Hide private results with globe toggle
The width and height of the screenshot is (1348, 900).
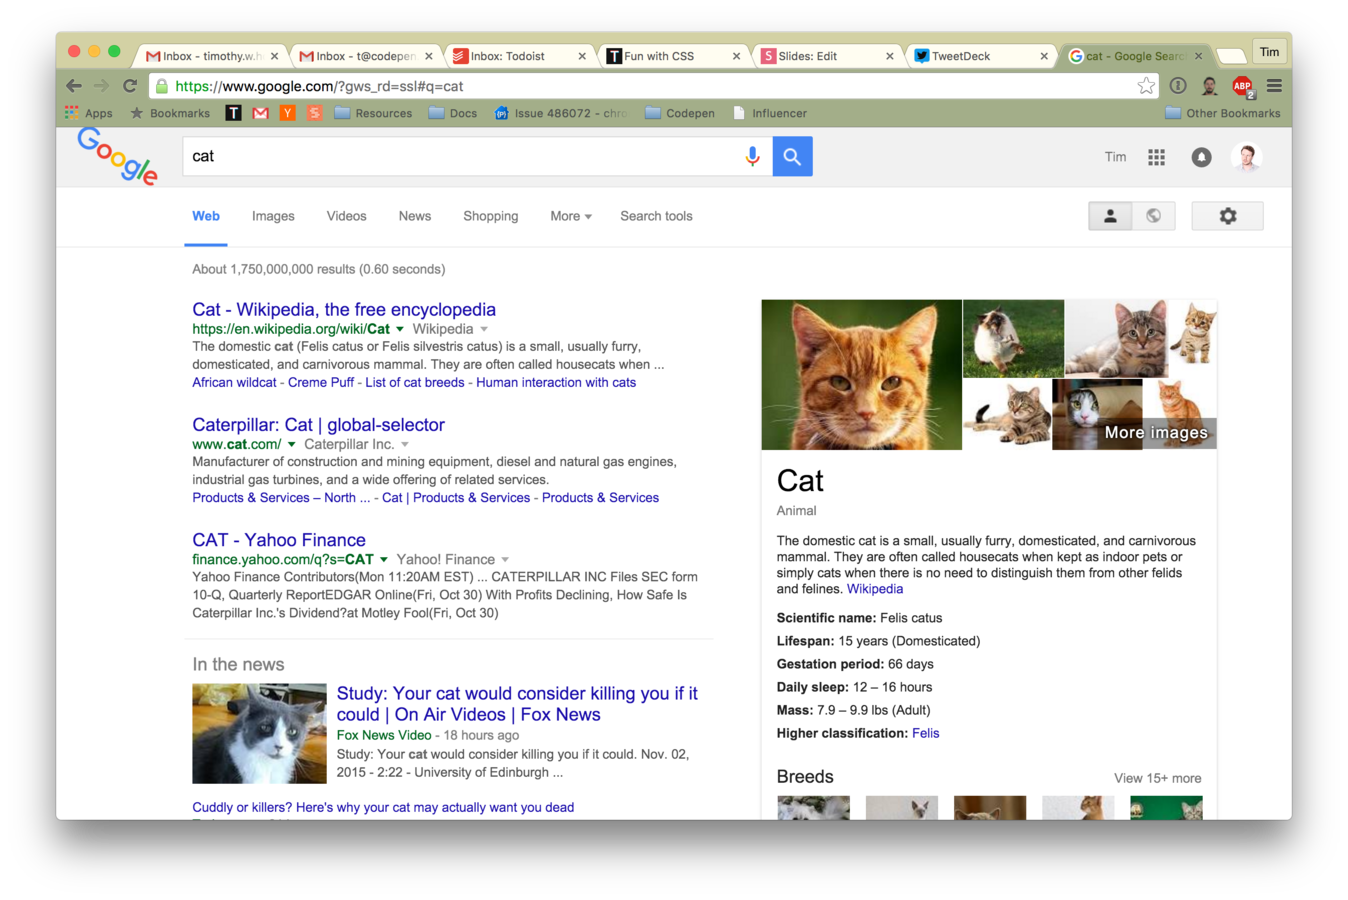pos(1153,216)
